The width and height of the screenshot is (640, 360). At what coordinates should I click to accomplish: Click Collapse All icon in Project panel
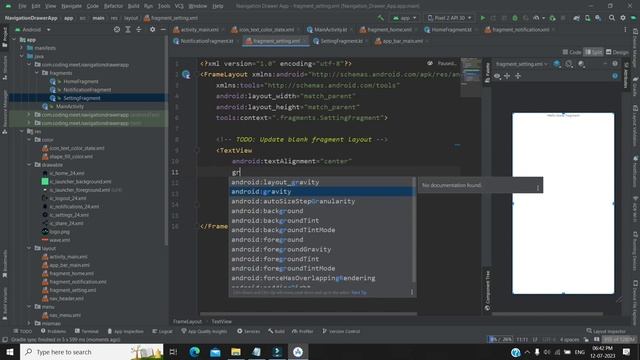tap(139, 29)
